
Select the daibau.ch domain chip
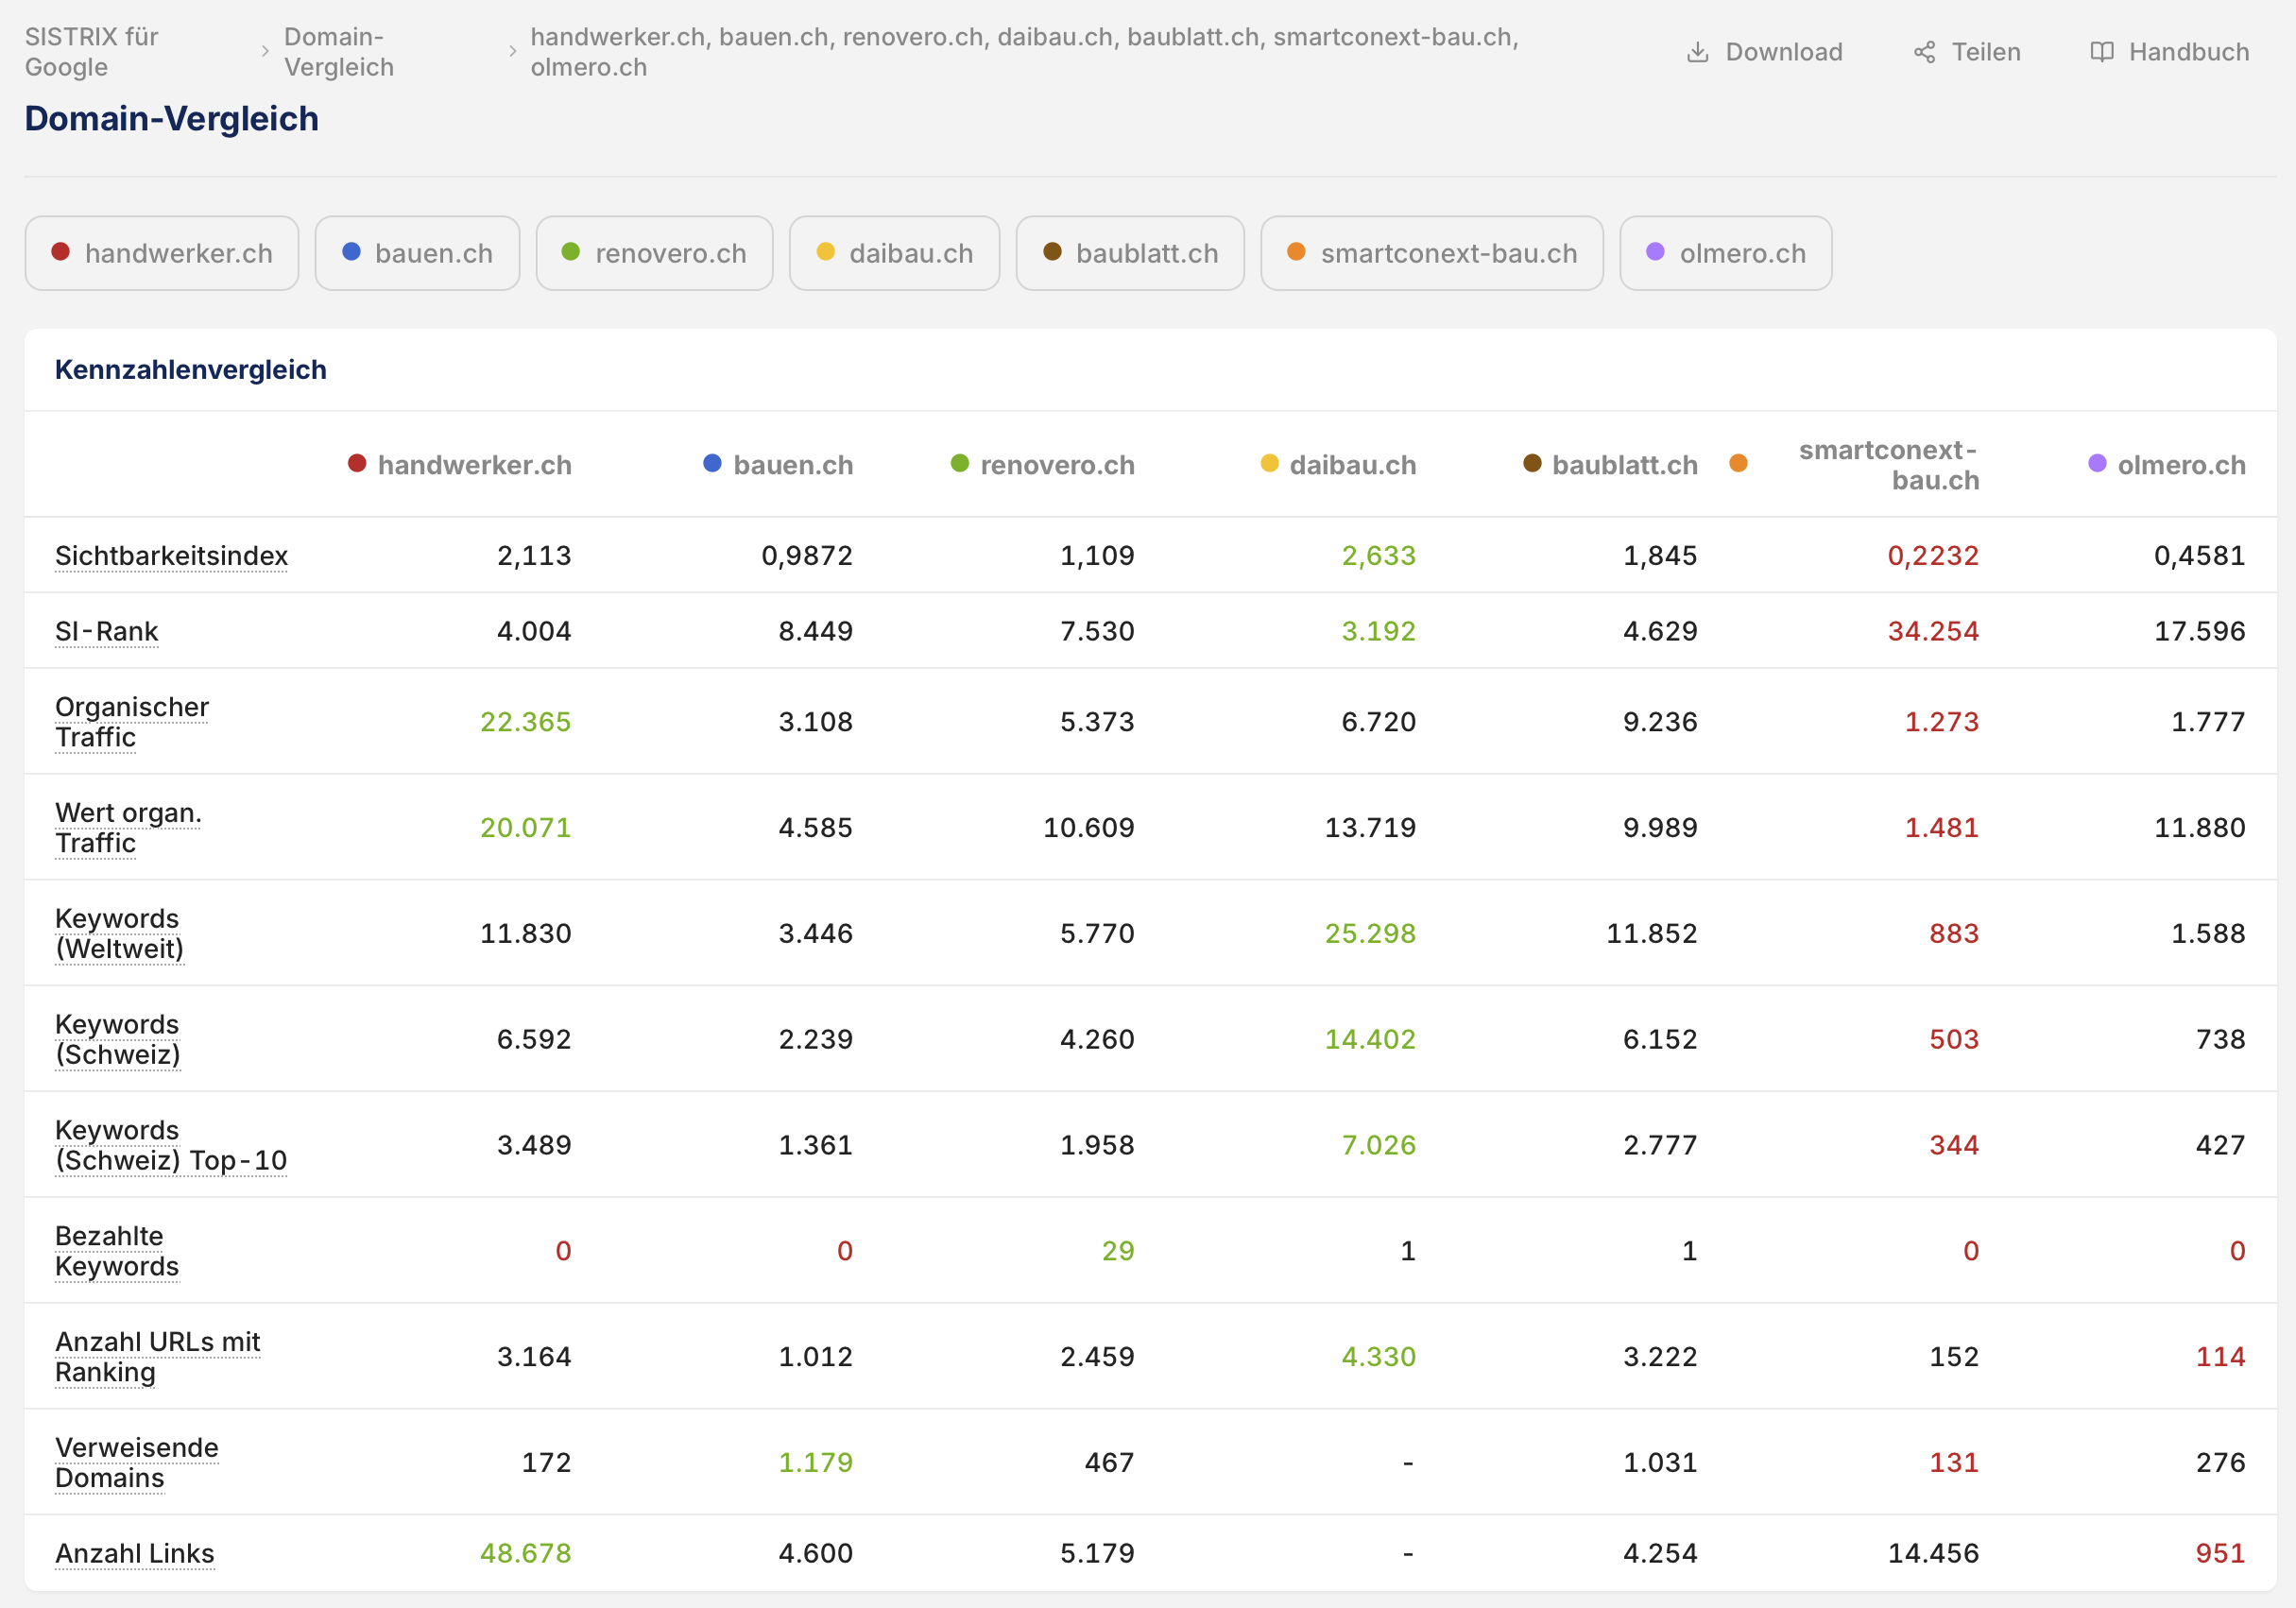click(894, 253)
